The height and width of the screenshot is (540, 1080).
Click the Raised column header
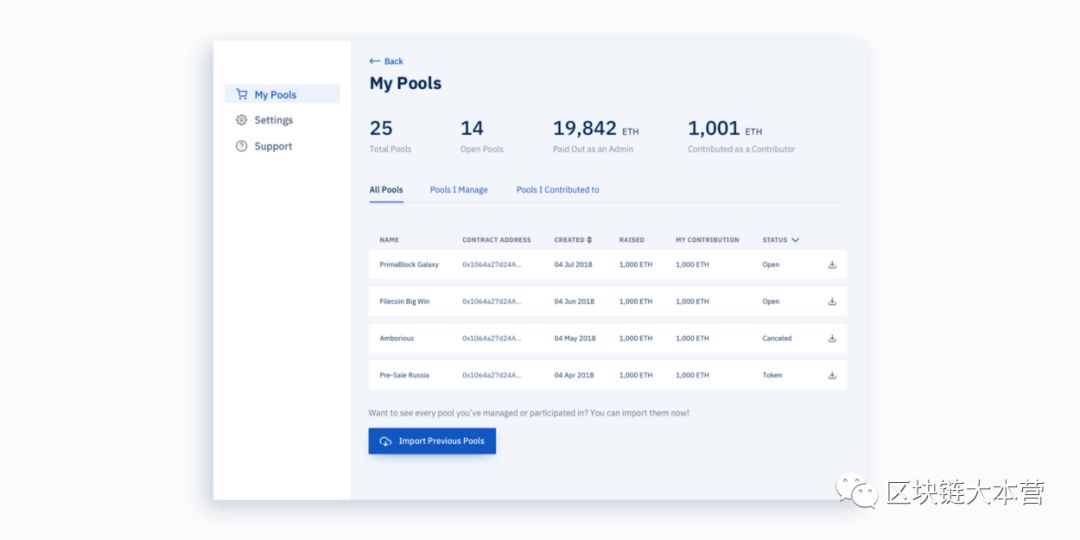click(632, 240)
